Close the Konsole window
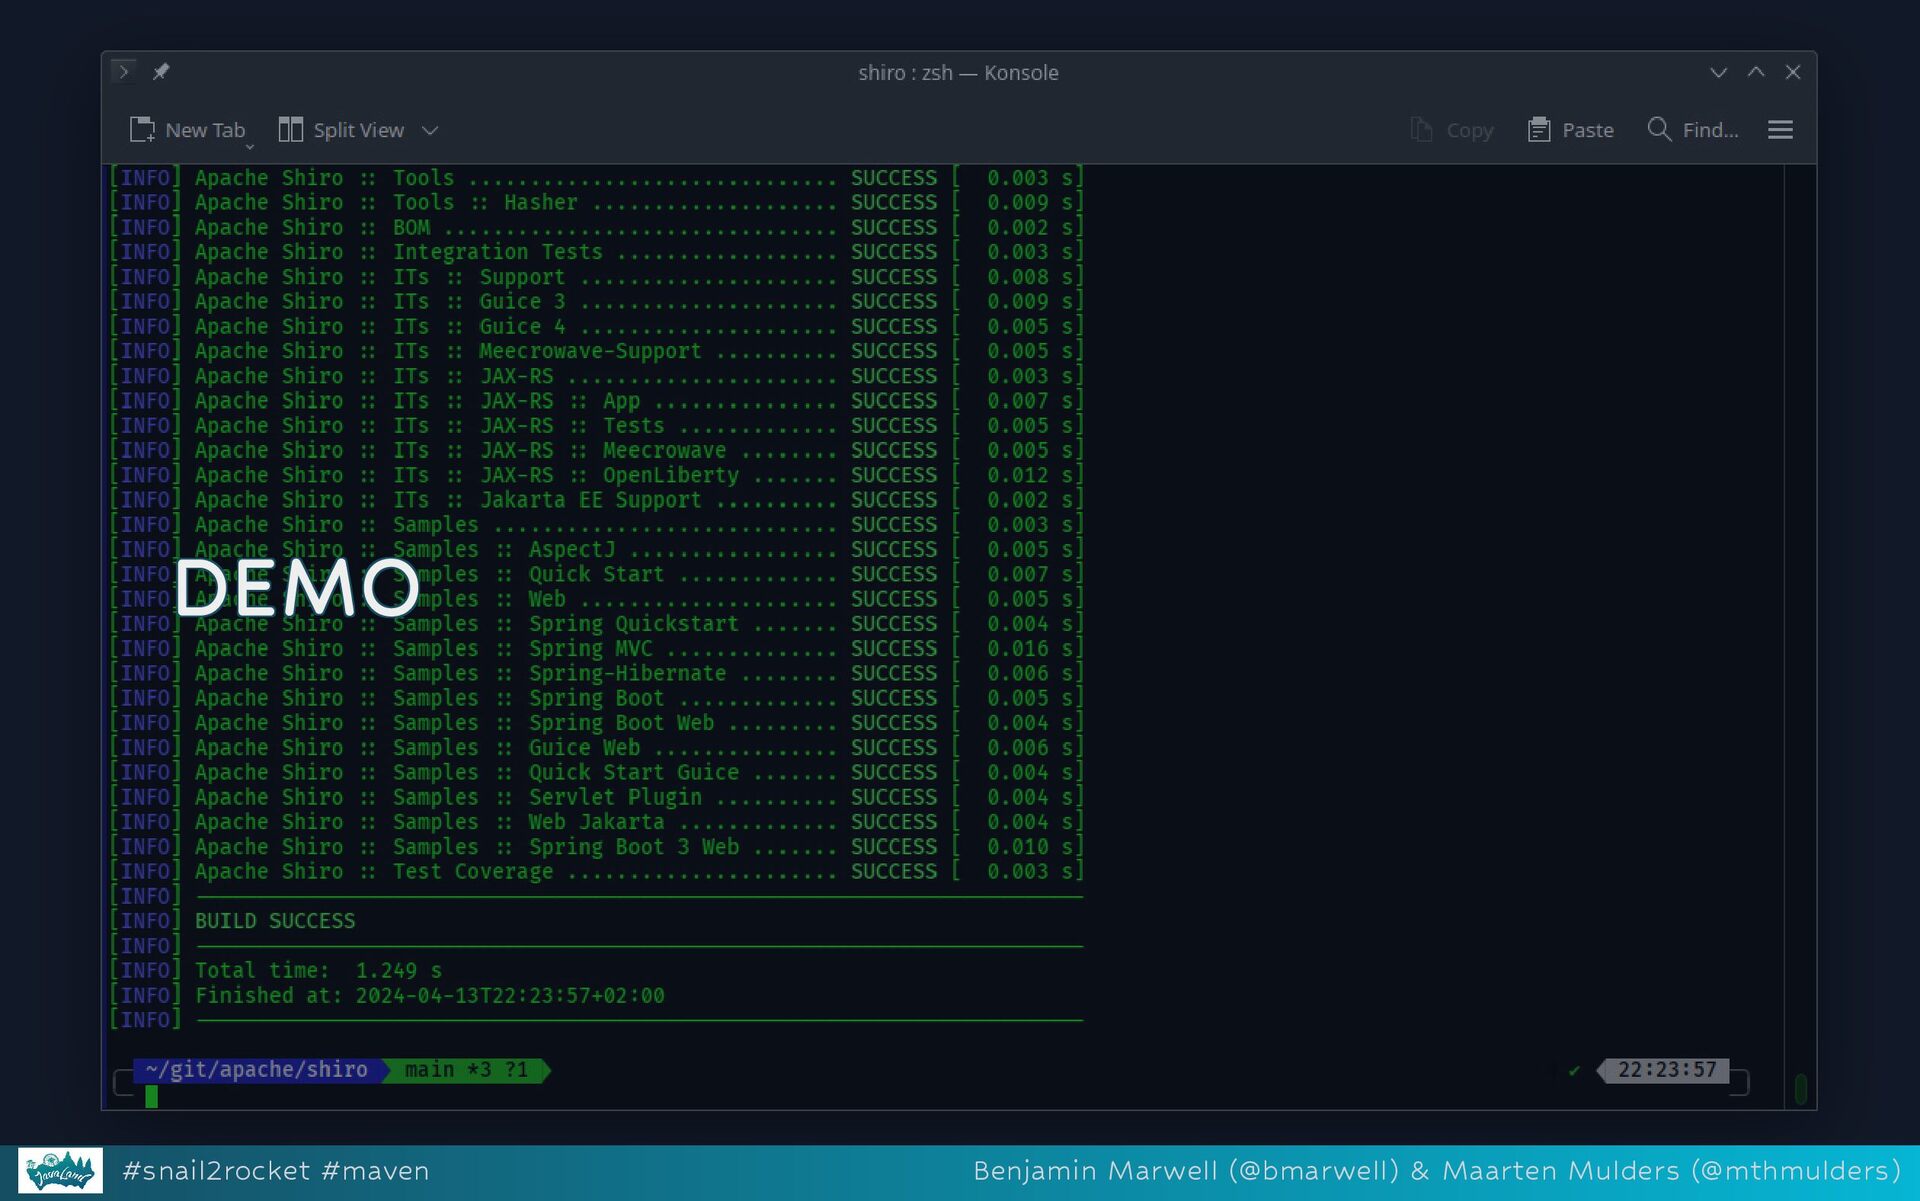 click(1793, 72)
